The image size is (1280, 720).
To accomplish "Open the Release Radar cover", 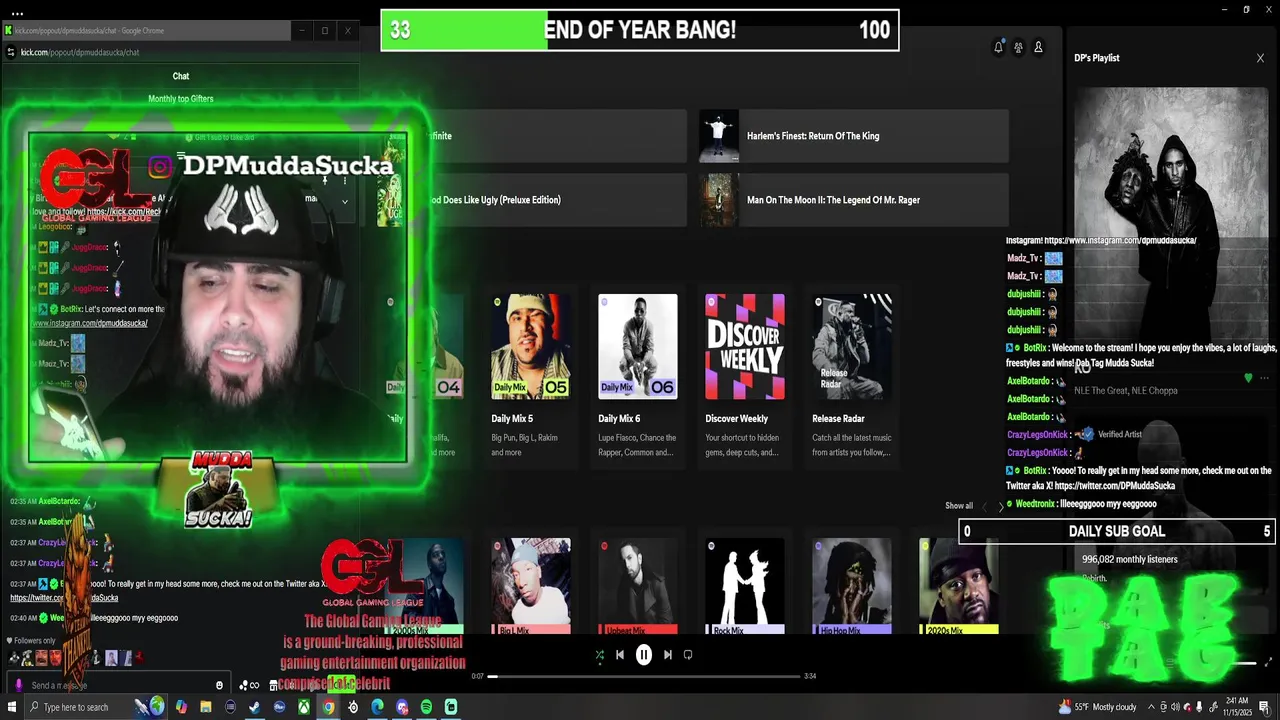I will click(852, 346).
